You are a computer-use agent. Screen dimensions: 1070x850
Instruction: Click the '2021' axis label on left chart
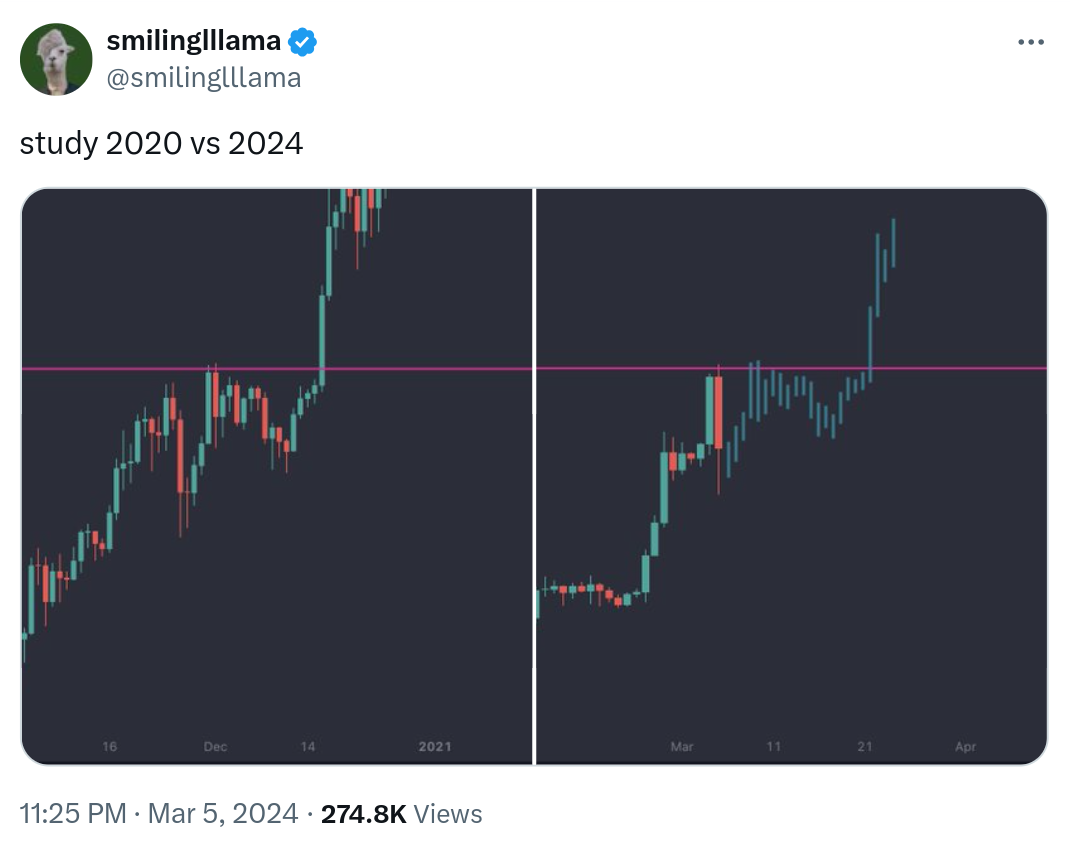click(435, 747)
